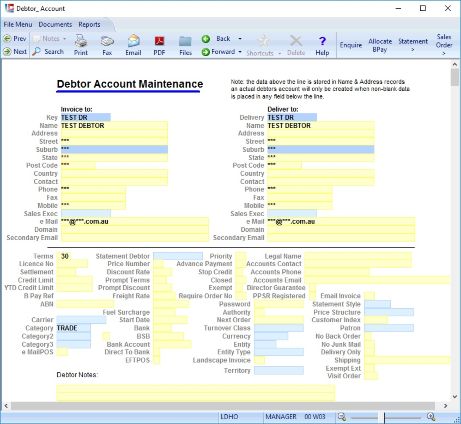
Task: Go to the next record with Next
Action: click(x=15, y=52)
